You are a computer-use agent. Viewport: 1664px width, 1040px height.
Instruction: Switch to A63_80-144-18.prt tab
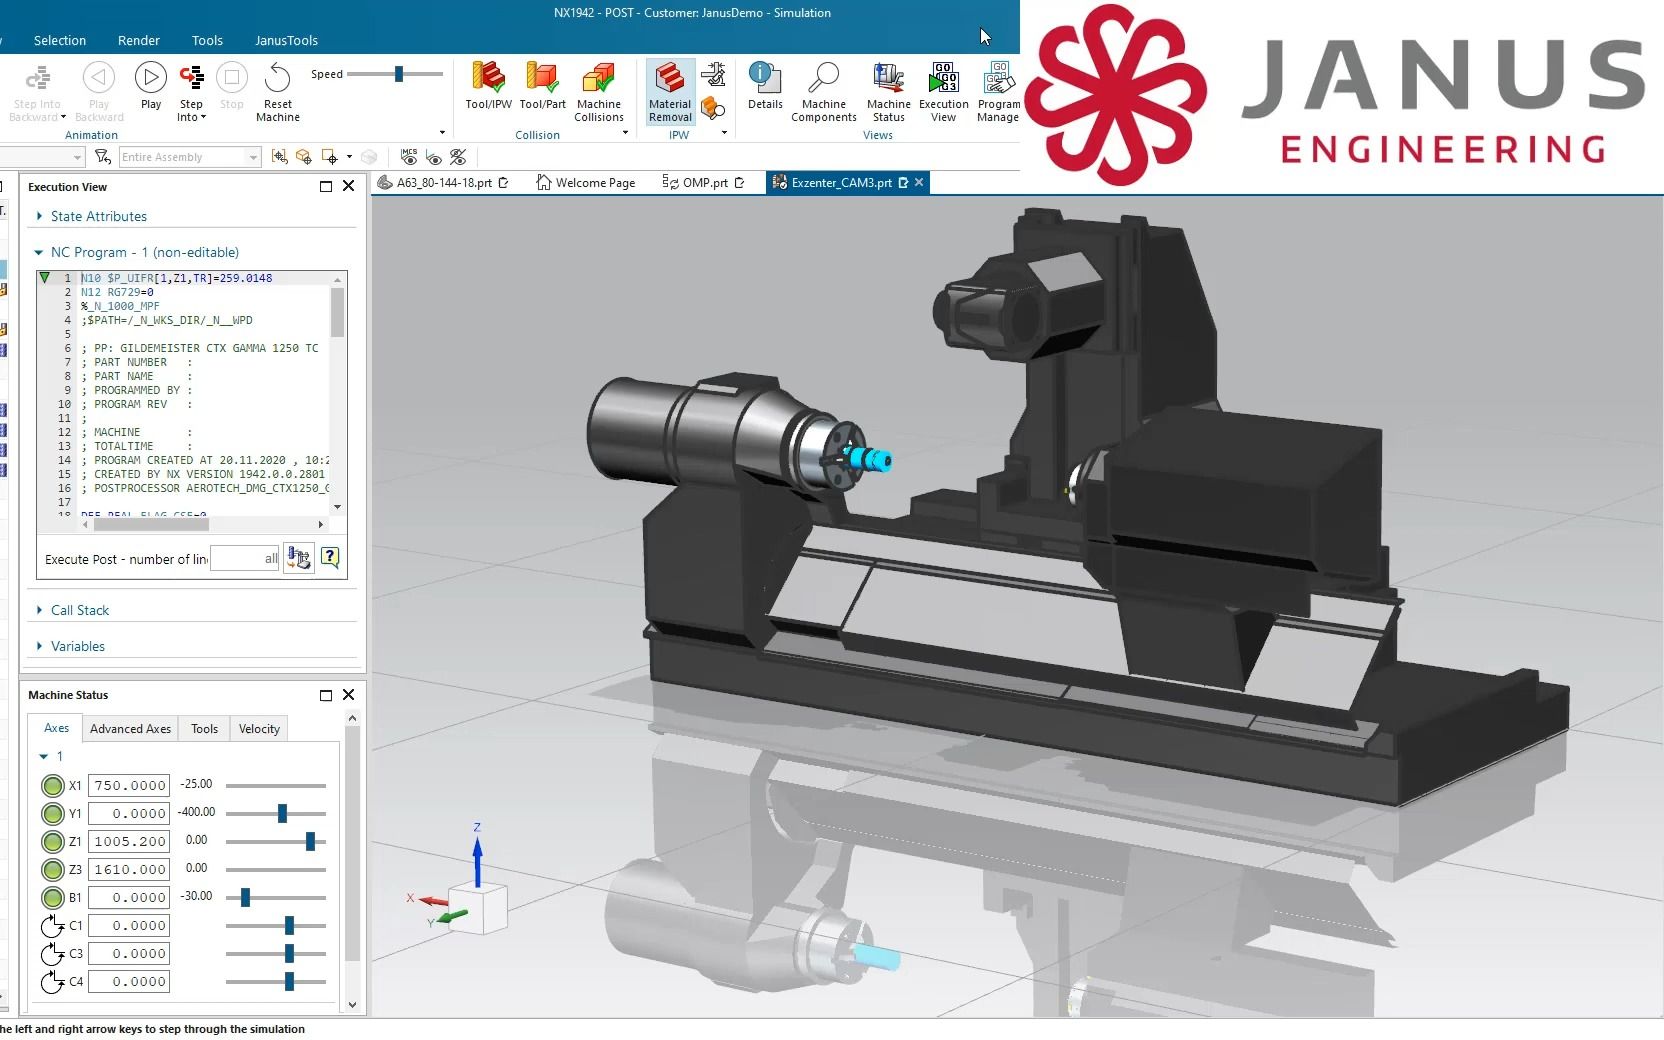(x=444, y=183)
